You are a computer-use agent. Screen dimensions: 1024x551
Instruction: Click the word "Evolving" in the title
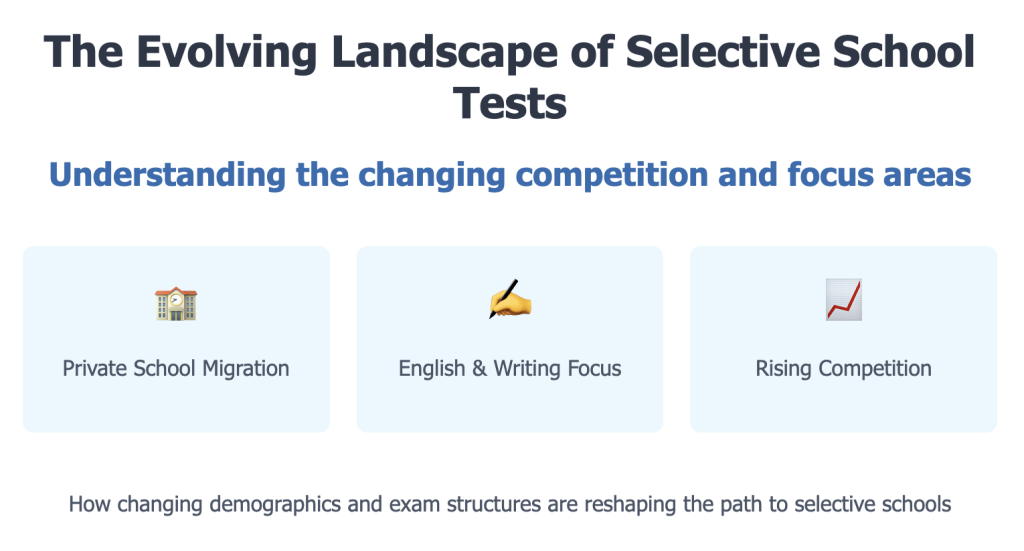(220, 52)
